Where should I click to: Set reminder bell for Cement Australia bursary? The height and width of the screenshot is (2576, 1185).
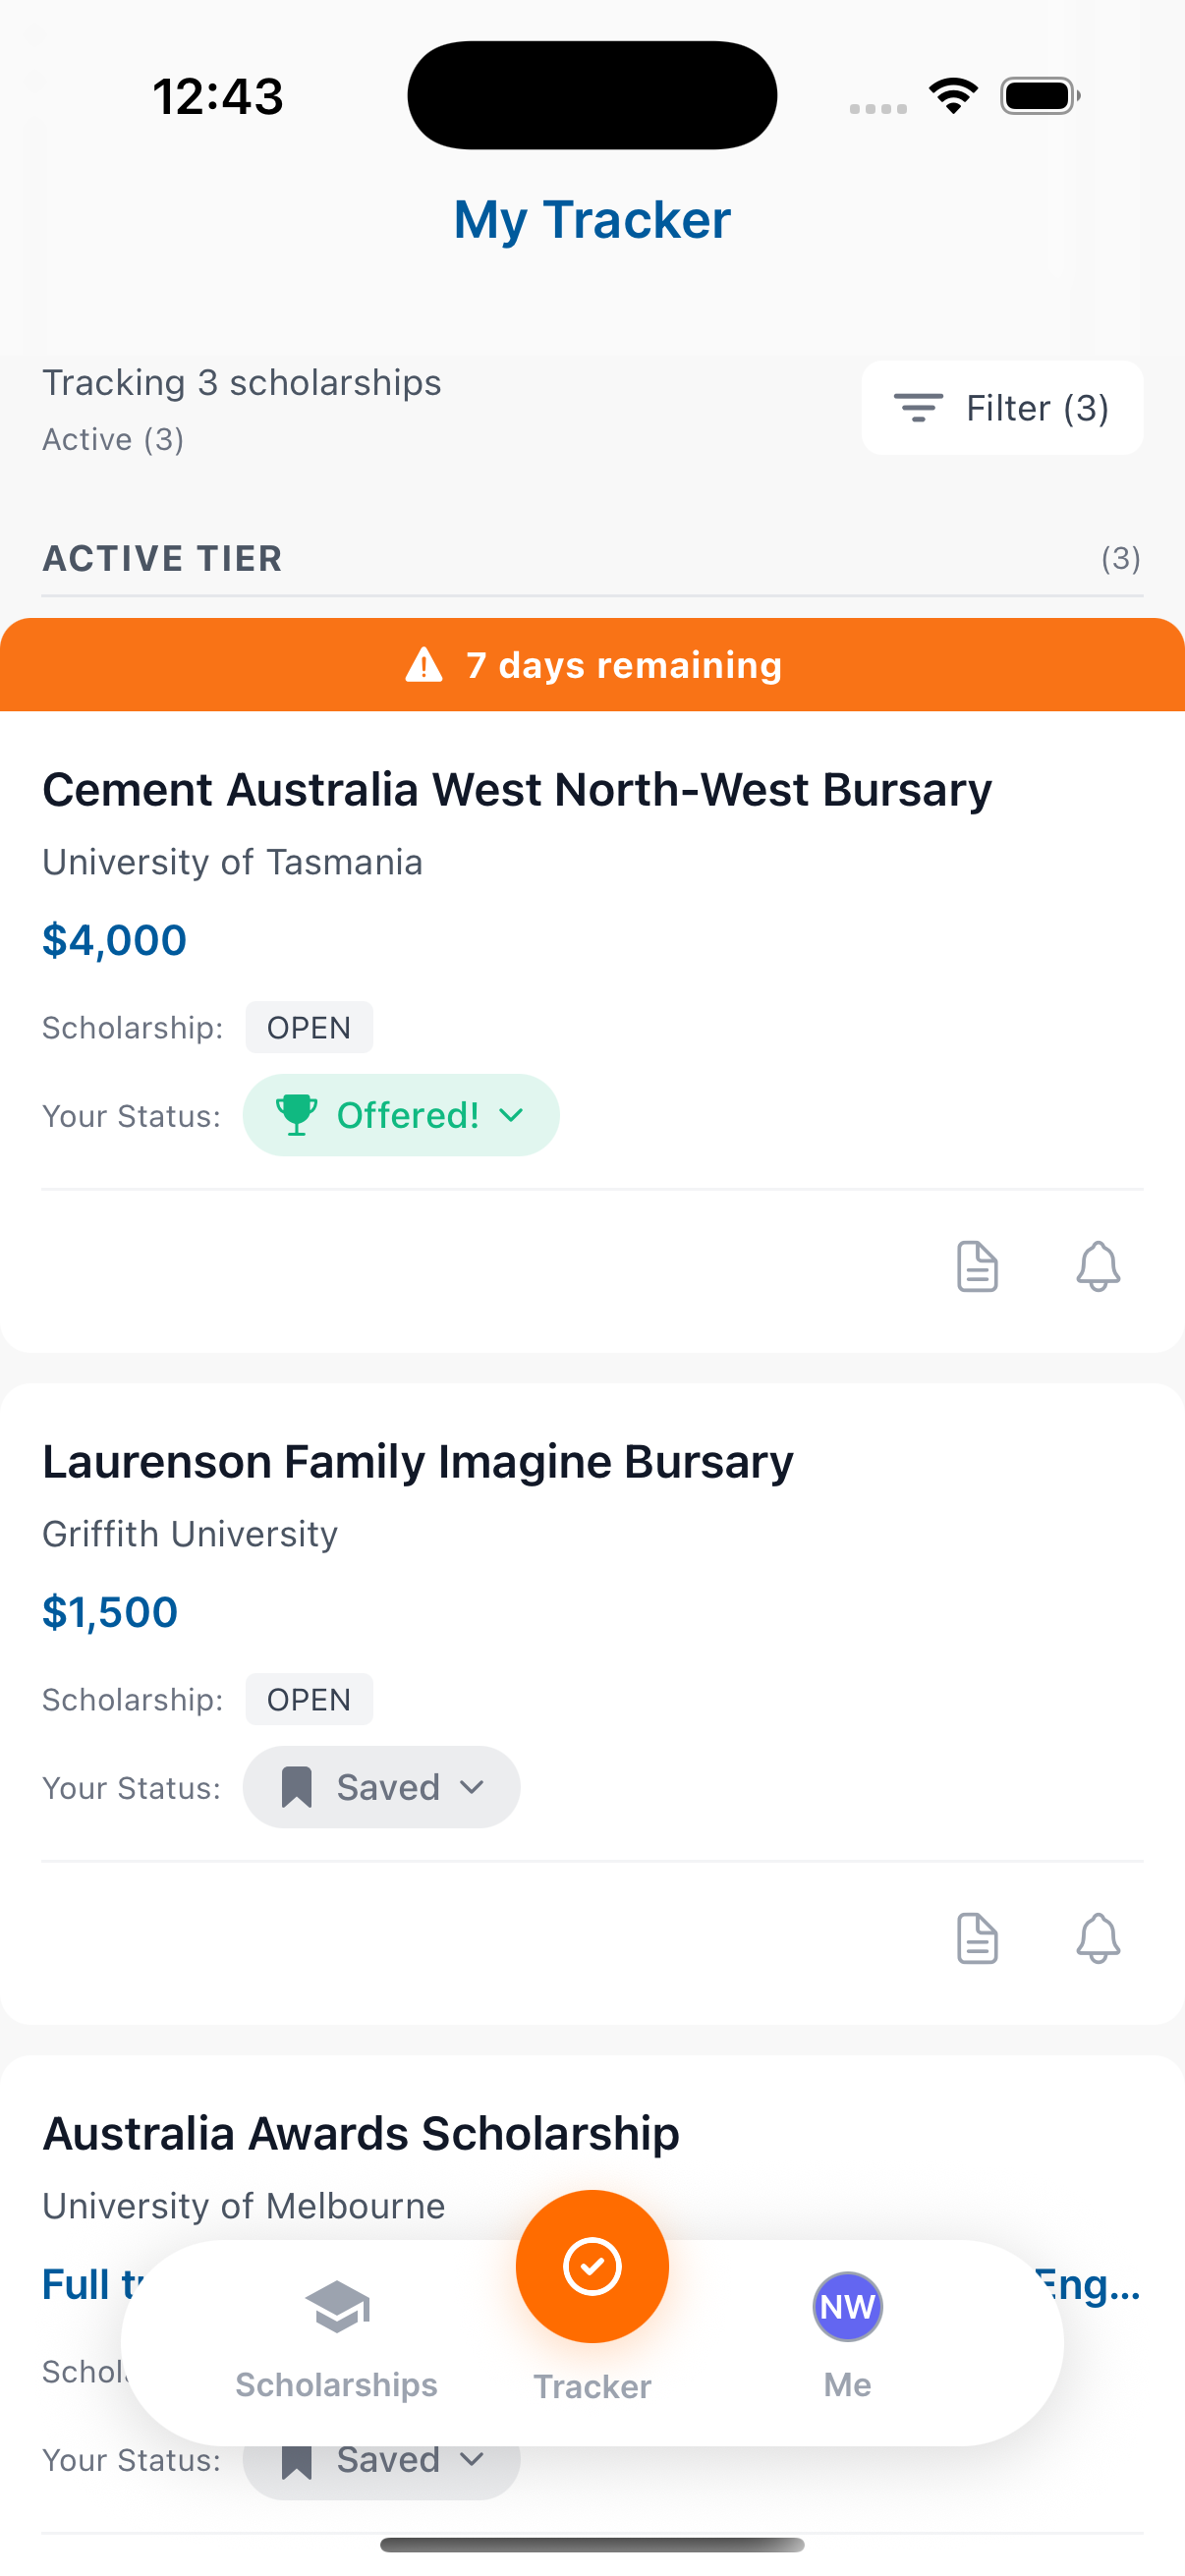pyautogui.click(x=1097, y=1267)
